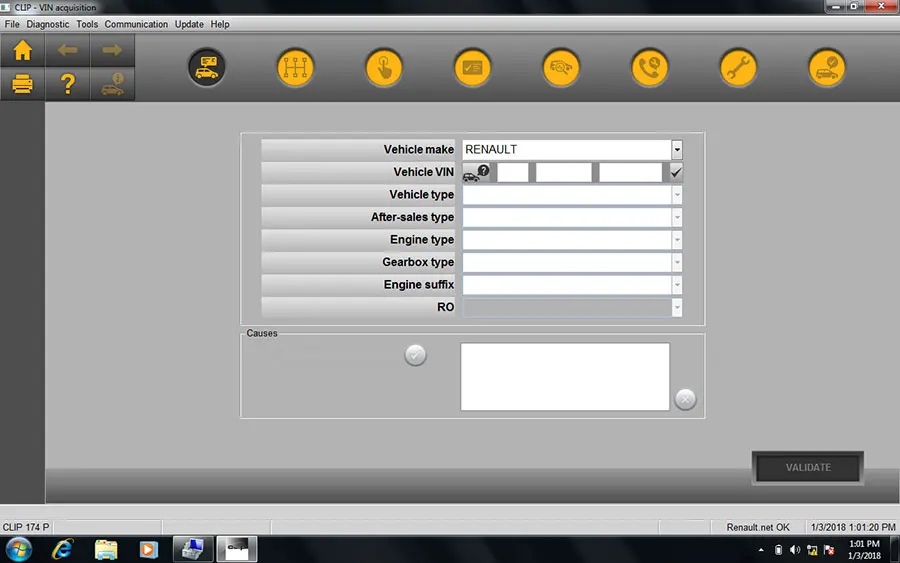Click the forward arrow navigation icon

[x=112, y=51]
